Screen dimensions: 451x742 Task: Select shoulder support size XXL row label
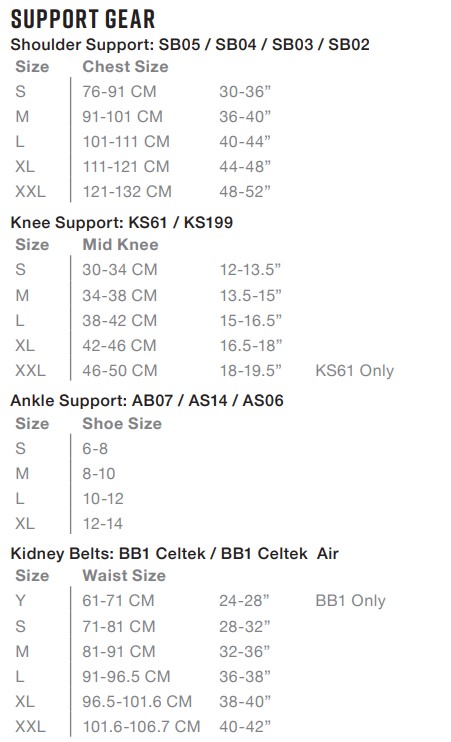30,192
